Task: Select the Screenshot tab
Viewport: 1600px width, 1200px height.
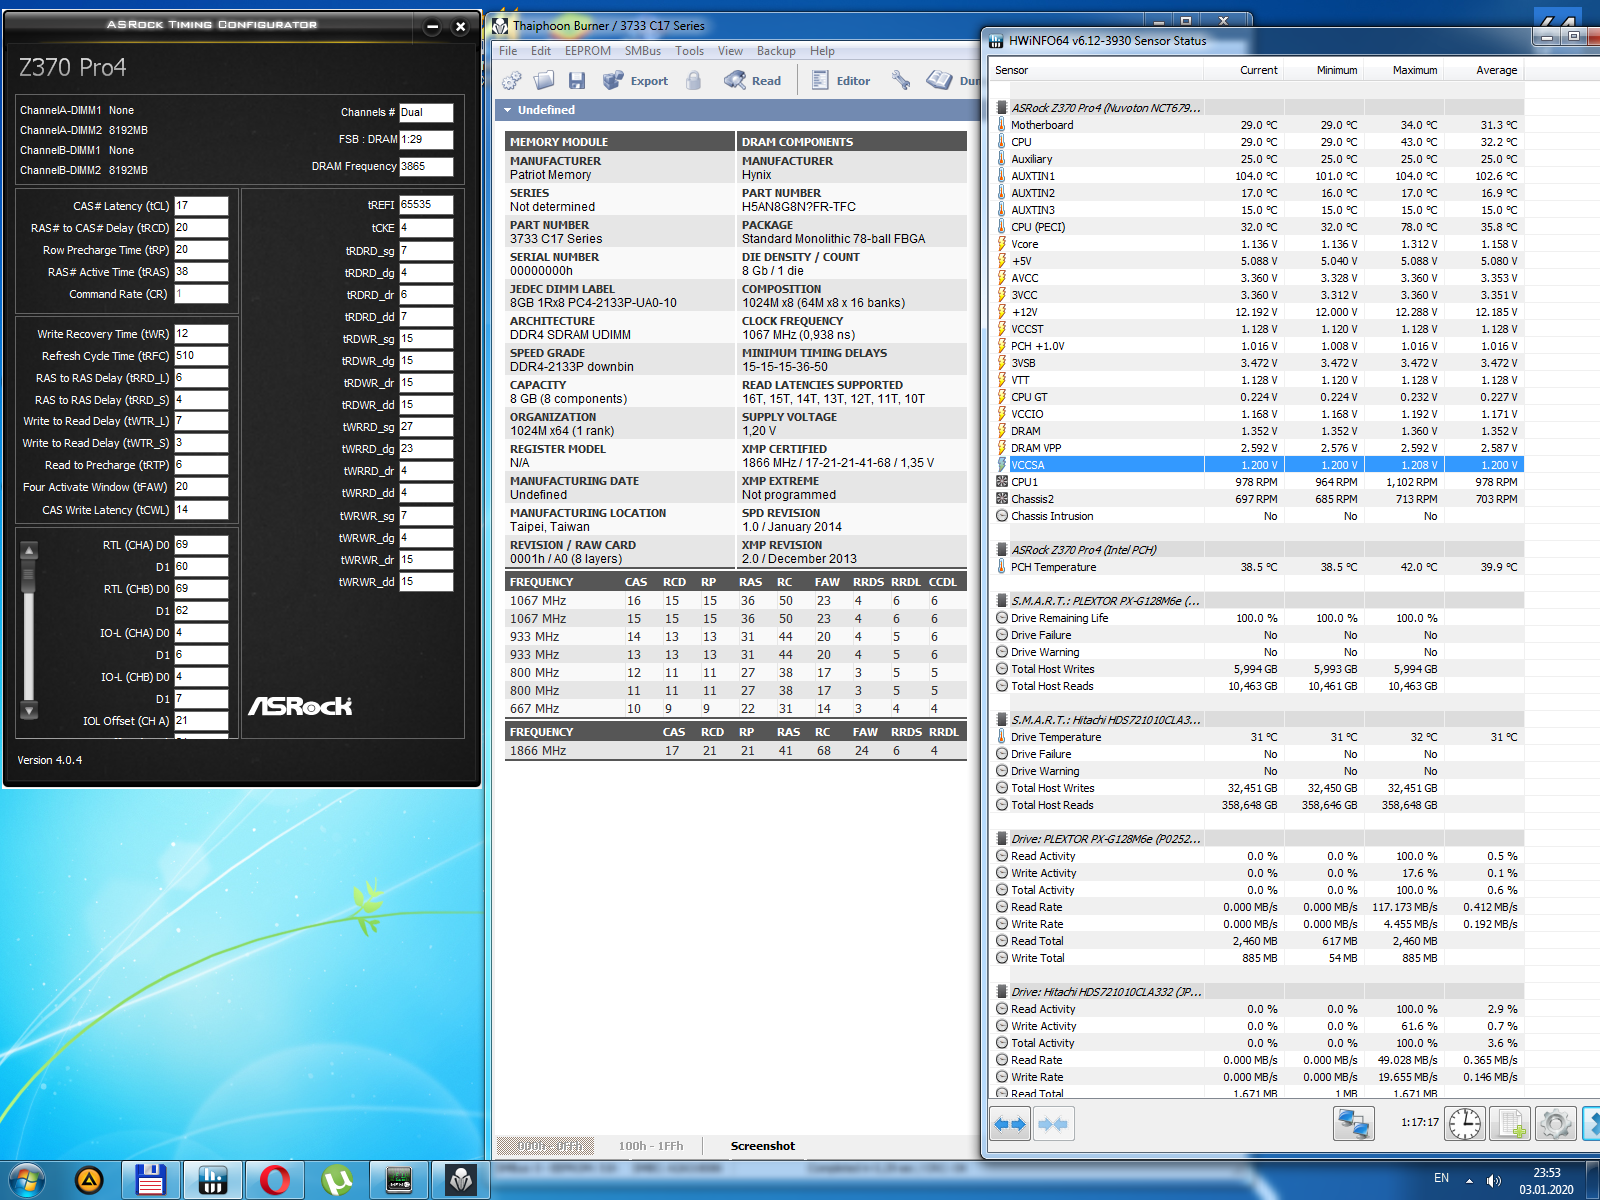Action: point(763,1146)
